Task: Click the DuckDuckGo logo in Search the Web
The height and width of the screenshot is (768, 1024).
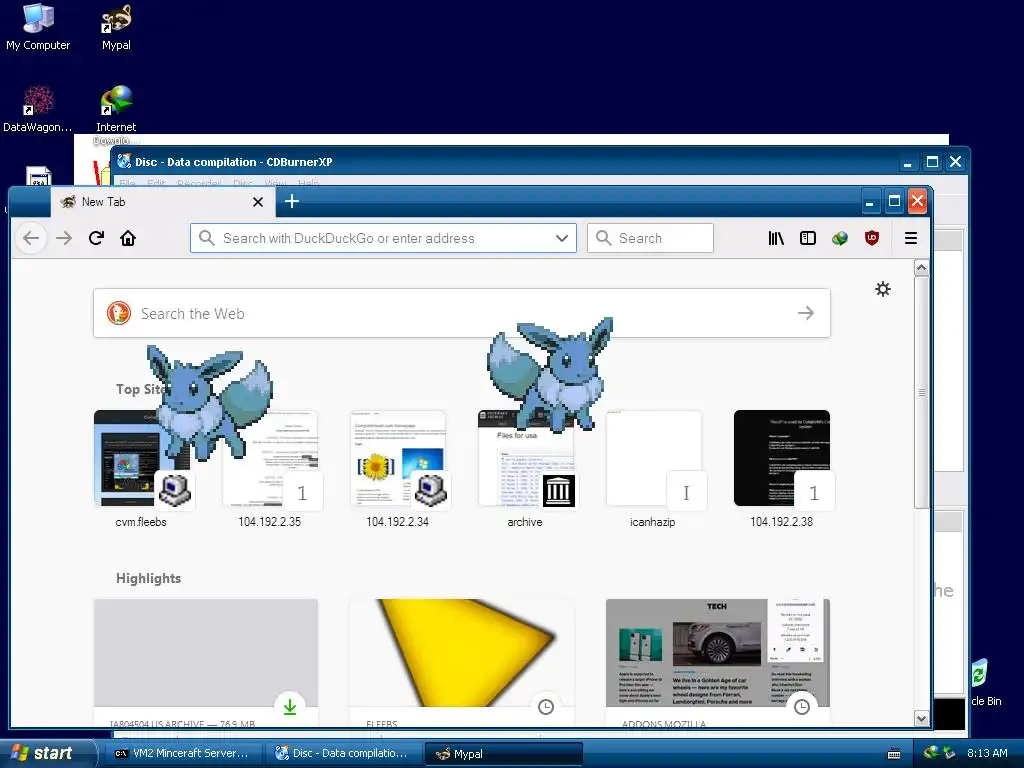Action: (119, 313)
